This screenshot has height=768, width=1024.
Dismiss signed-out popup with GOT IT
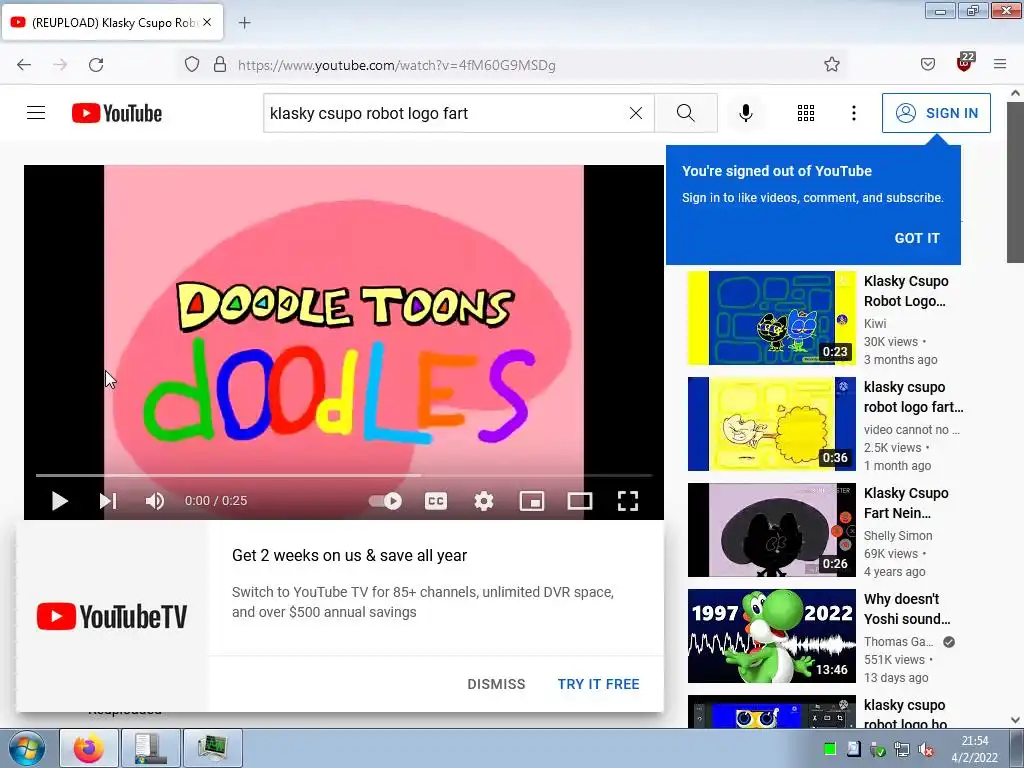click(917, 238)
